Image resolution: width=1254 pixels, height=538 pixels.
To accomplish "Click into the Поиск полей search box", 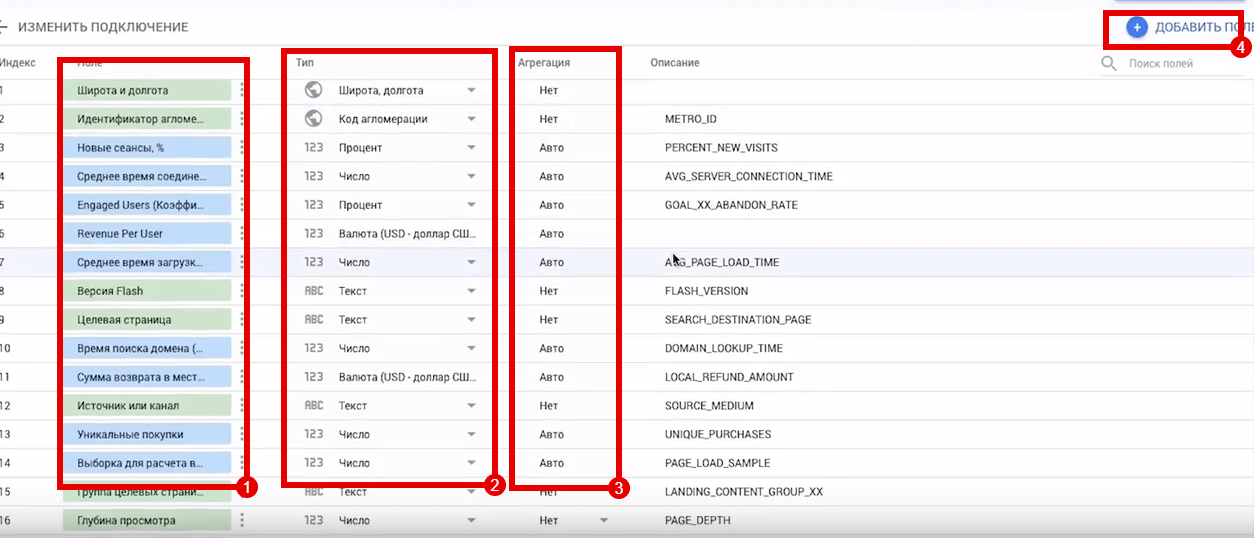I will tap(1170, 64).
